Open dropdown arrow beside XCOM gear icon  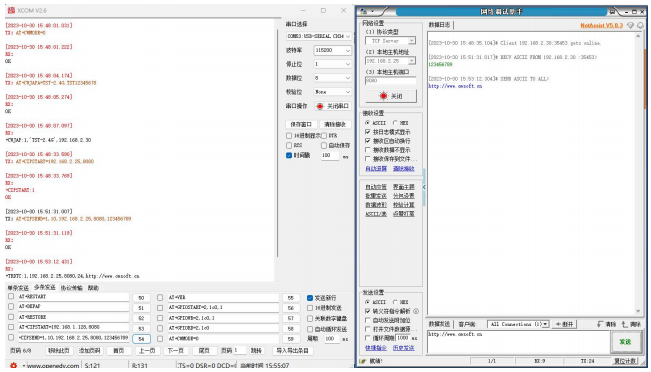[23, 366]
